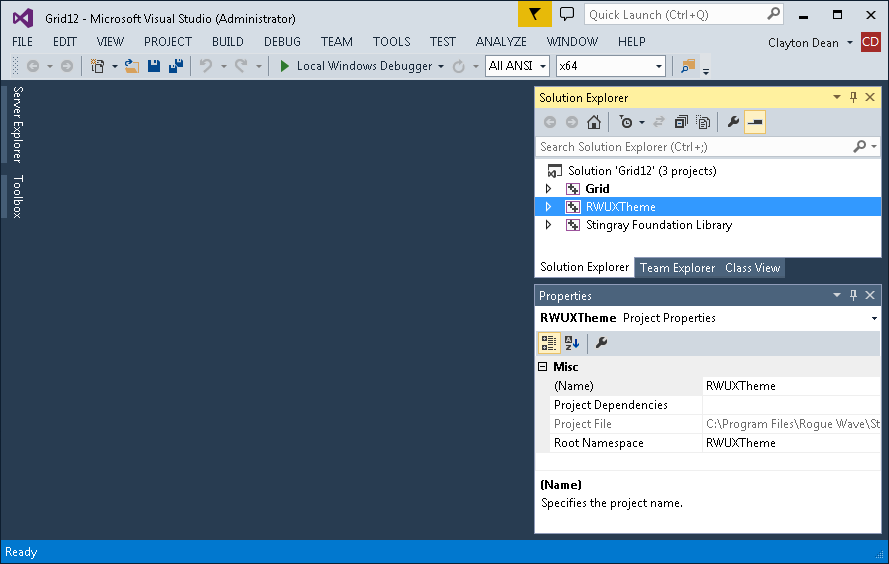The width and height of the screenshot is (889, 564).
Task: Expand the Stingray Foundation Library node
Action: coord(548,225)
